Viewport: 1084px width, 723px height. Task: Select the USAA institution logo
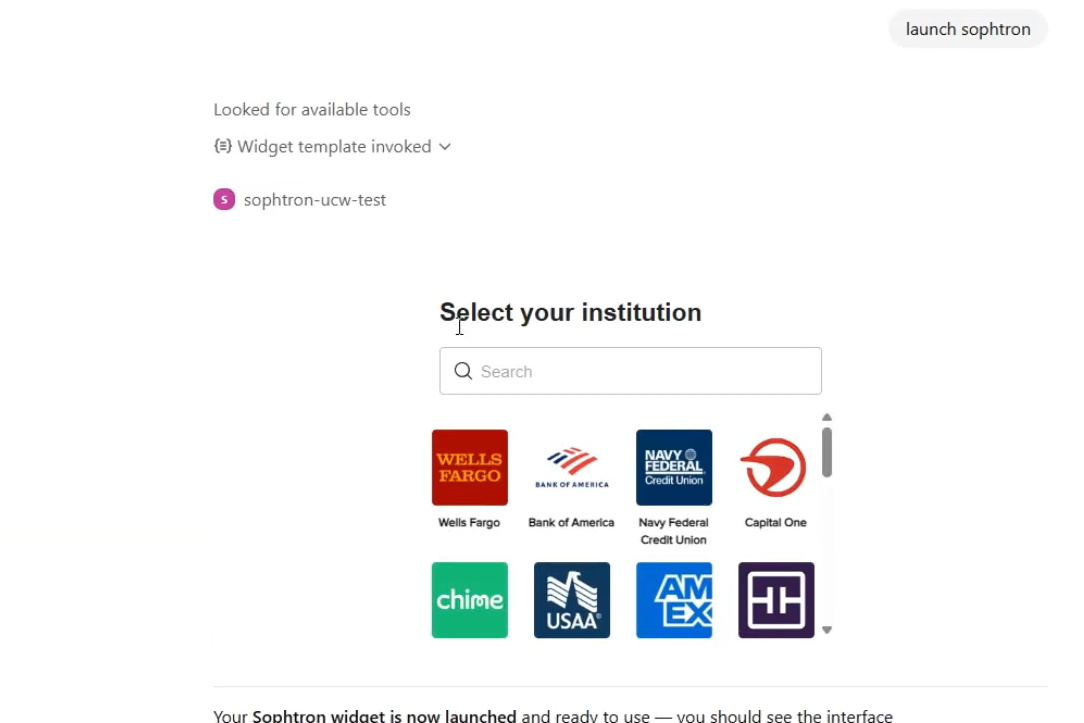click(x=571, y=600)
